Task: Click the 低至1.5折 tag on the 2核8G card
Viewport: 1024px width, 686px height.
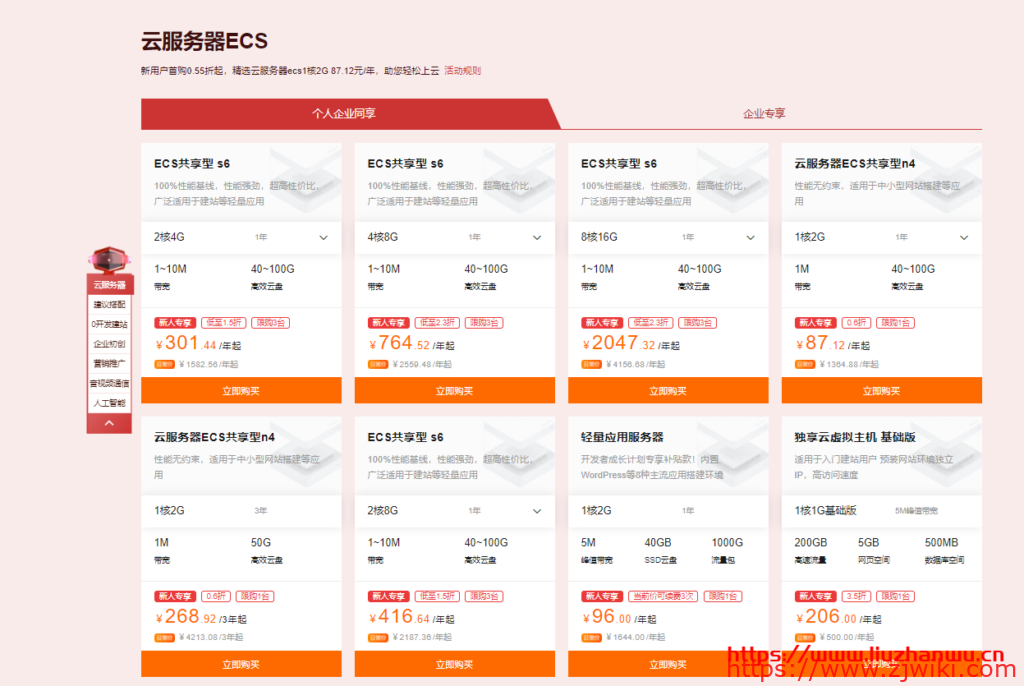Action: [x=438, y=596]
